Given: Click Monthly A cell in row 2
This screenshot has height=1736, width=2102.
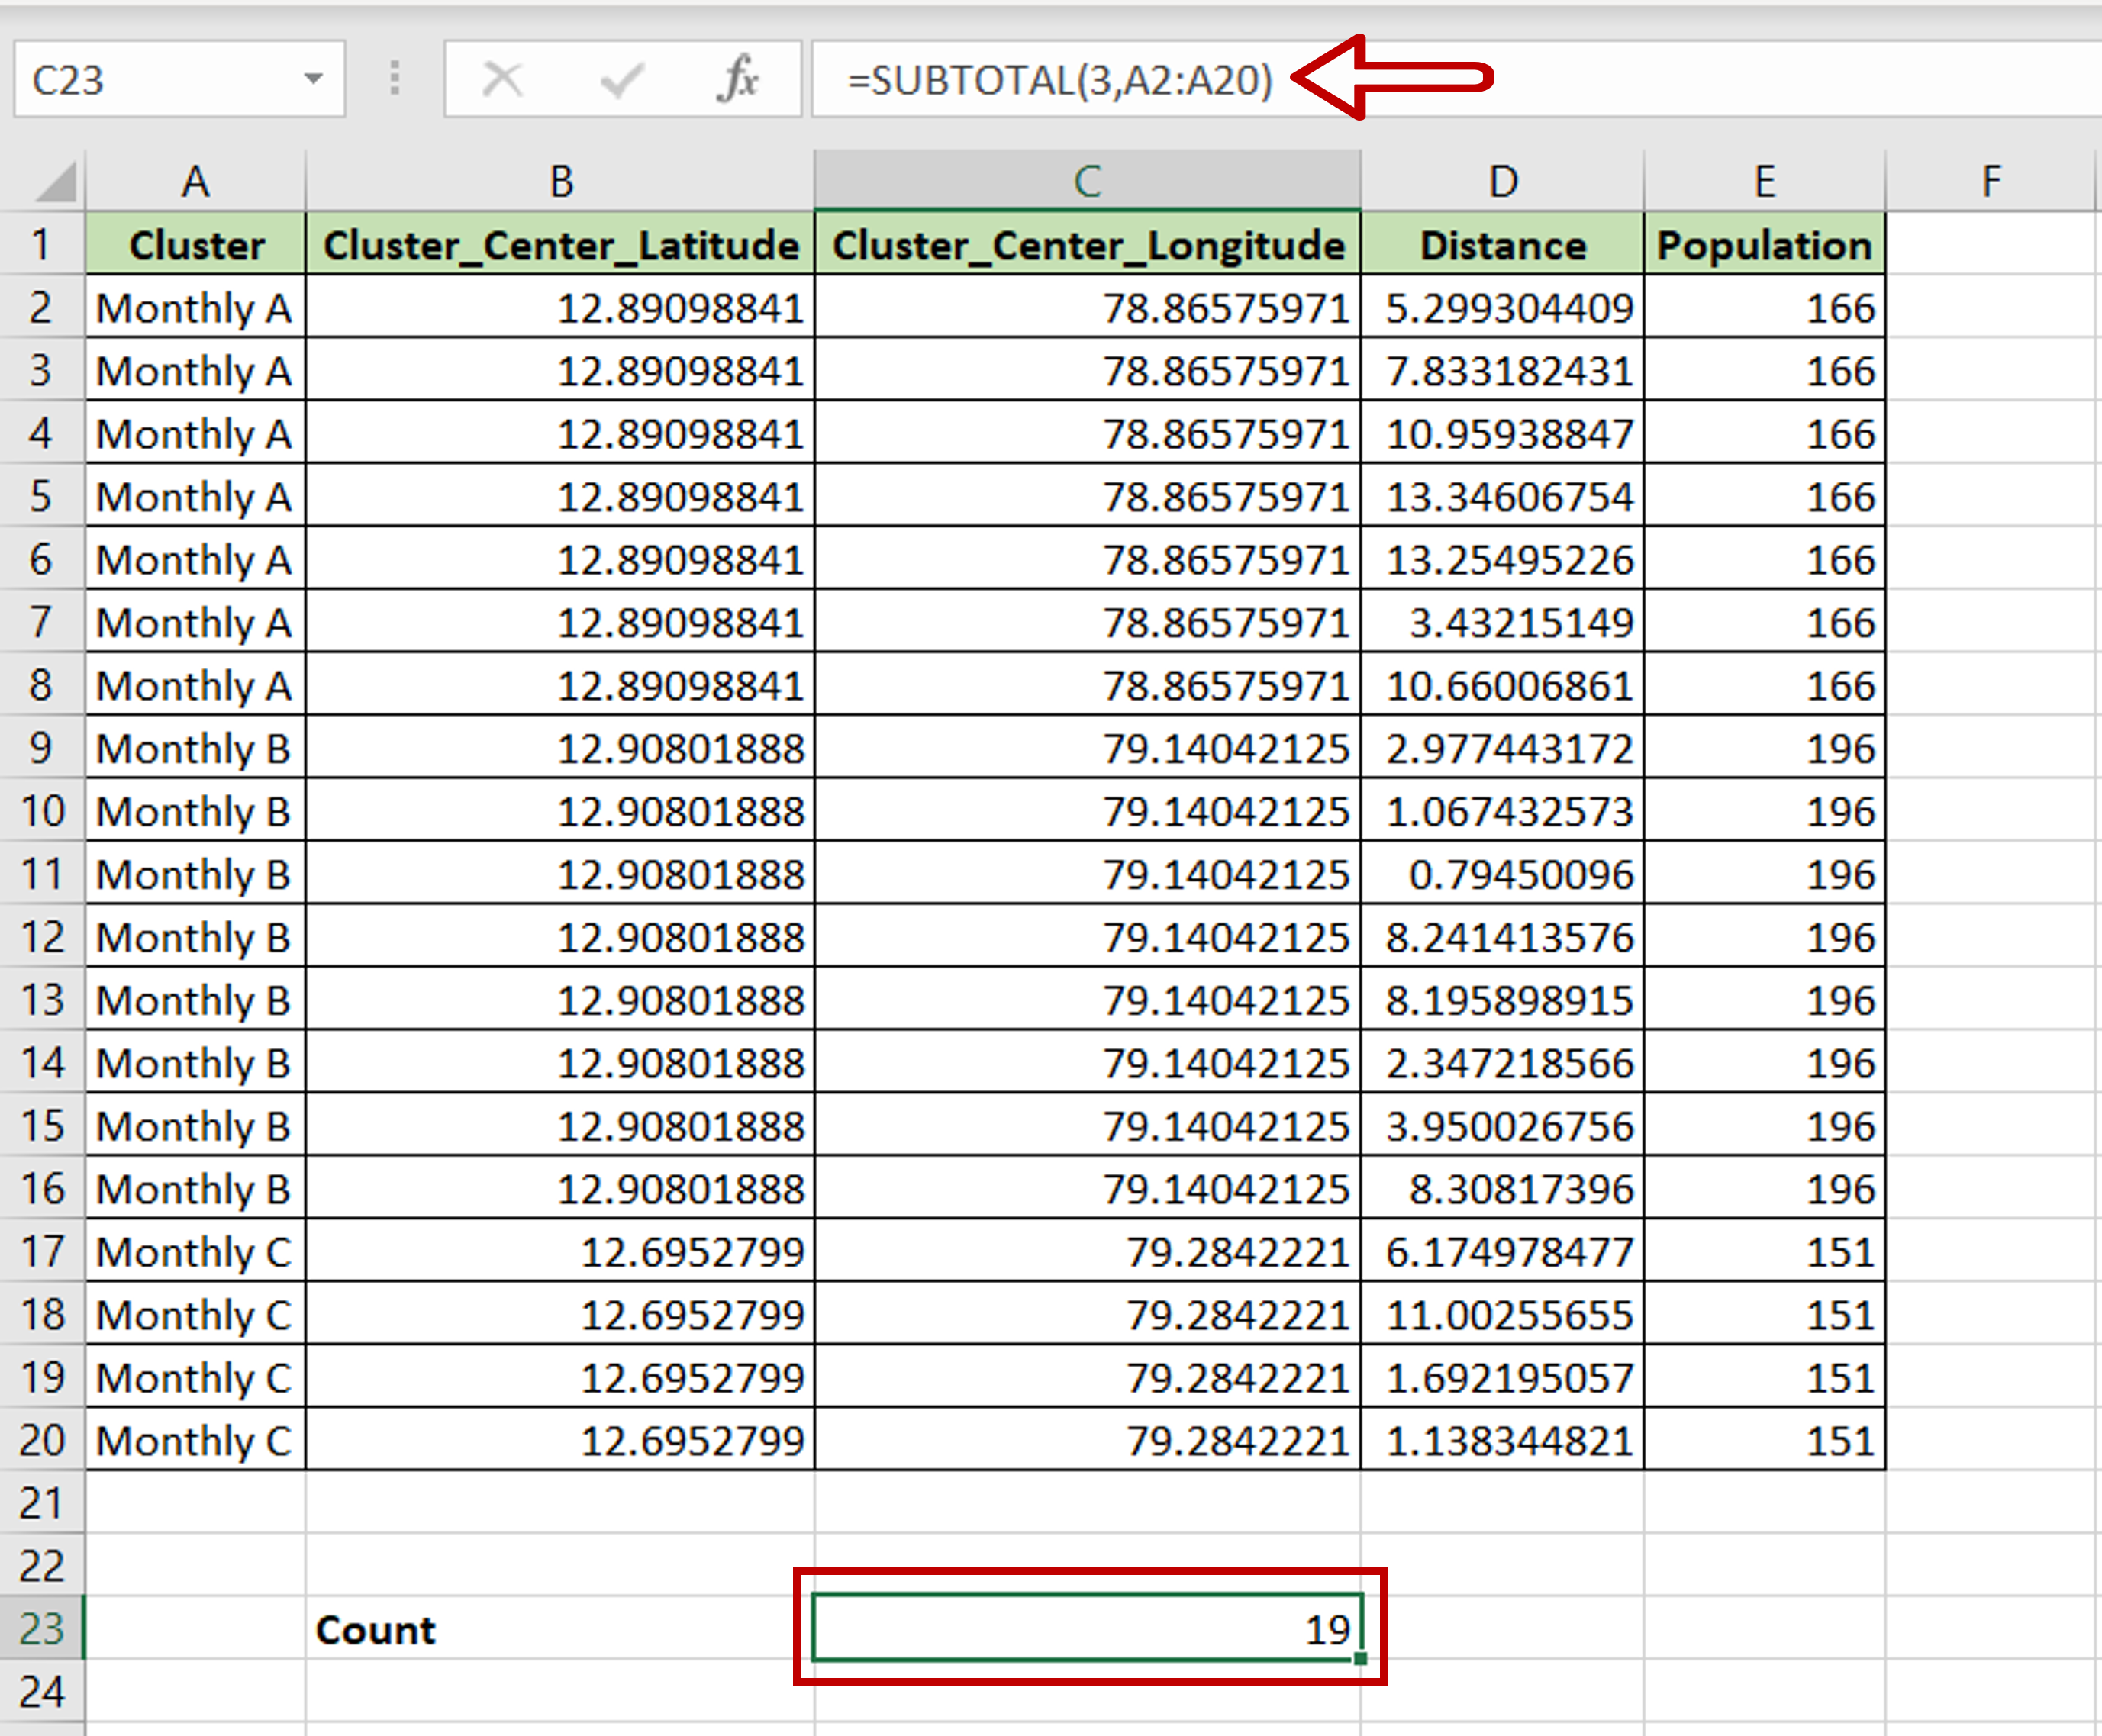Looking at the screenshot, I should coord(196,307).
